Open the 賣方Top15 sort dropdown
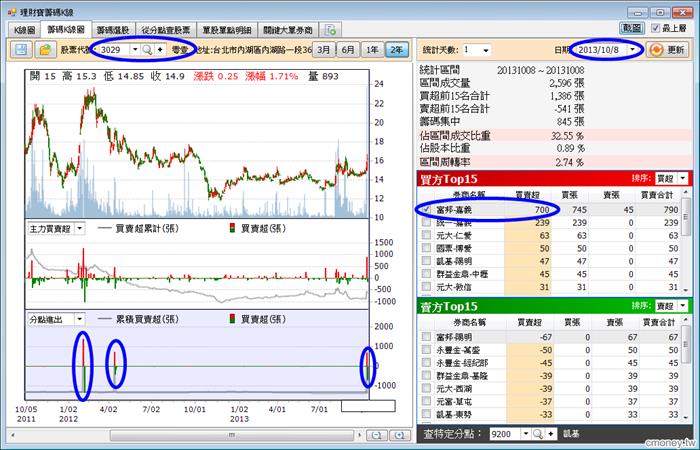The width and height of the screenshot is (700, 450). pyautogui.click(x=683, y=306)
